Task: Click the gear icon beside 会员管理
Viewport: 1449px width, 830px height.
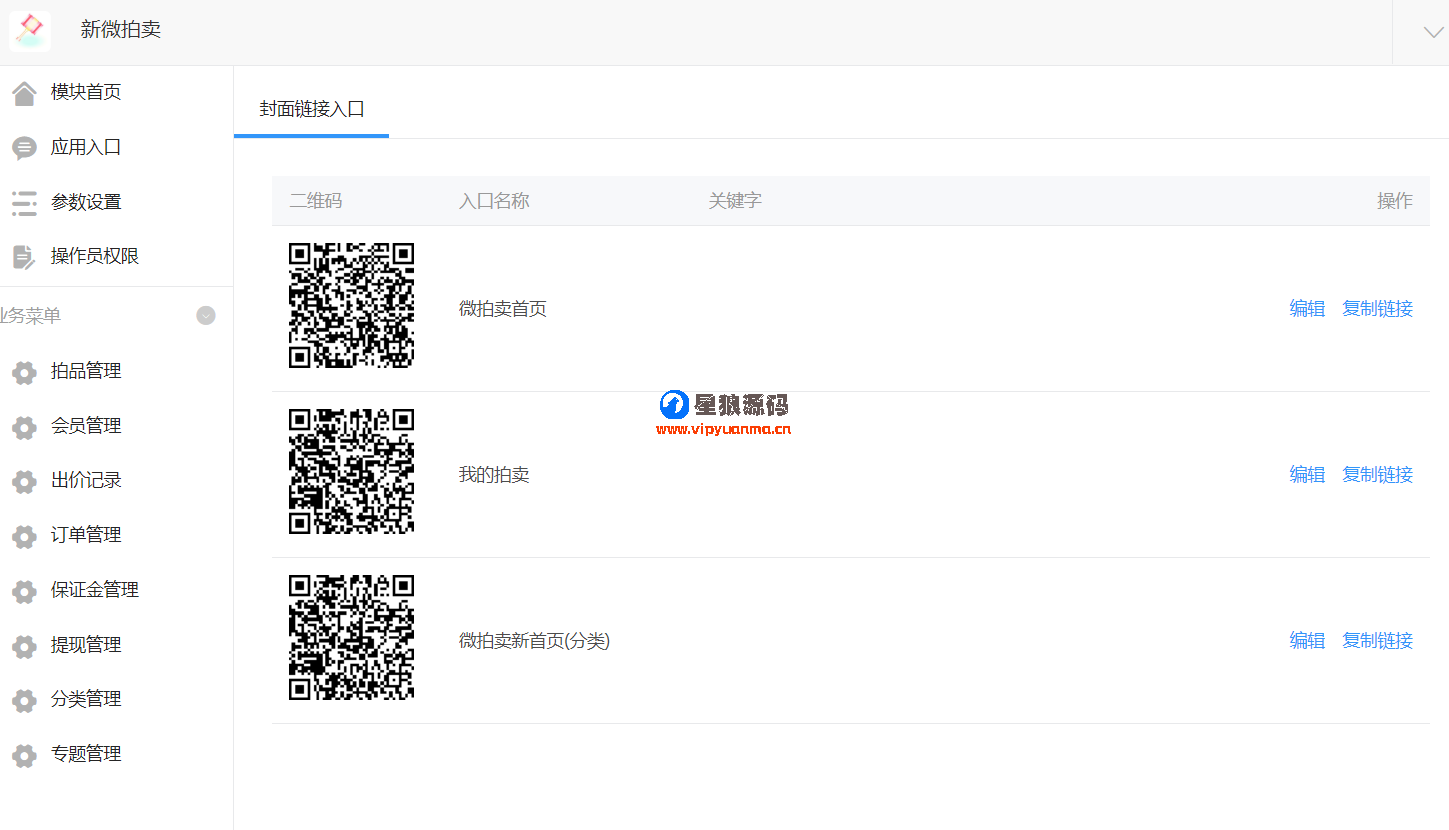Action: coord(24,428)
